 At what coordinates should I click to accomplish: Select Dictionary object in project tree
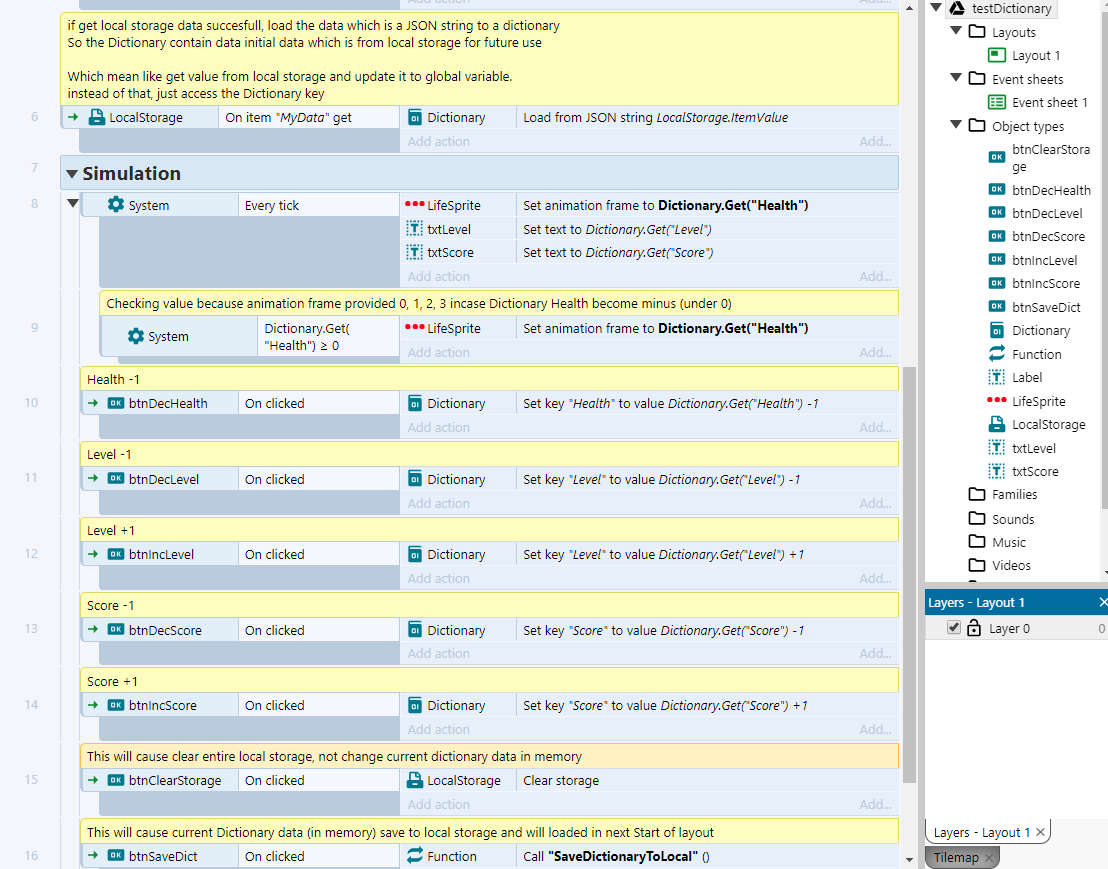click(x=1041, y=331)
